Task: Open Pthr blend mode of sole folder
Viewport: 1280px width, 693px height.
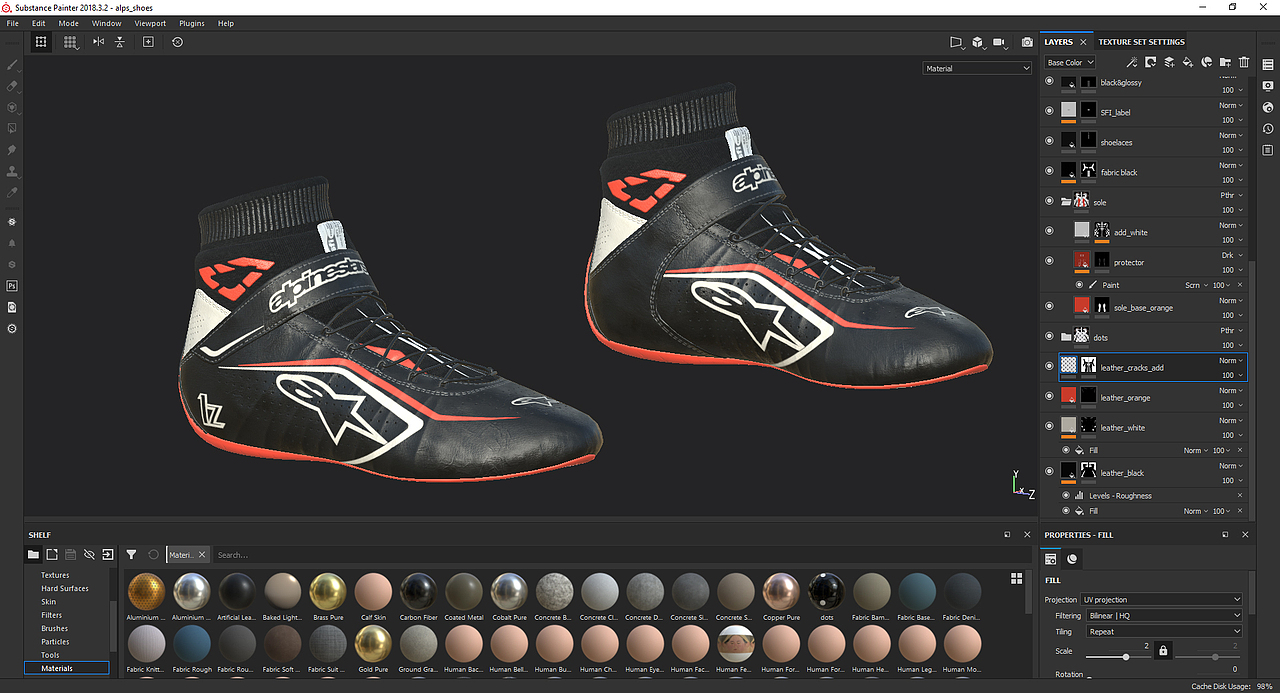Action: tap(1231, 195)
